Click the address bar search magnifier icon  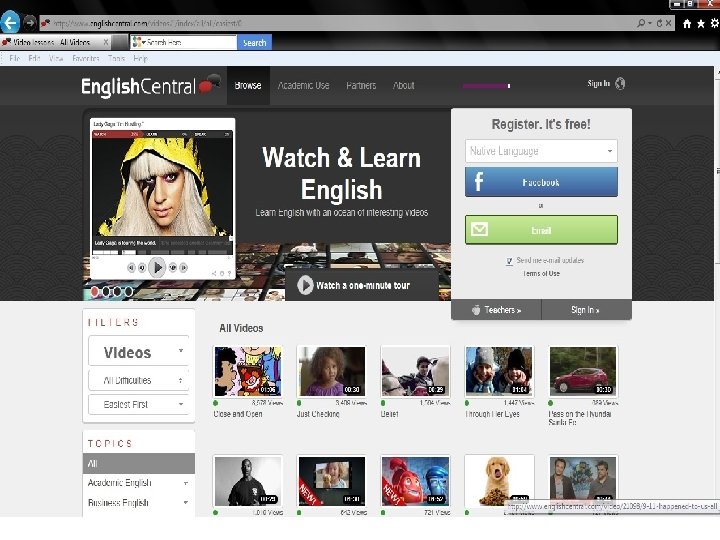click(641, 23)
